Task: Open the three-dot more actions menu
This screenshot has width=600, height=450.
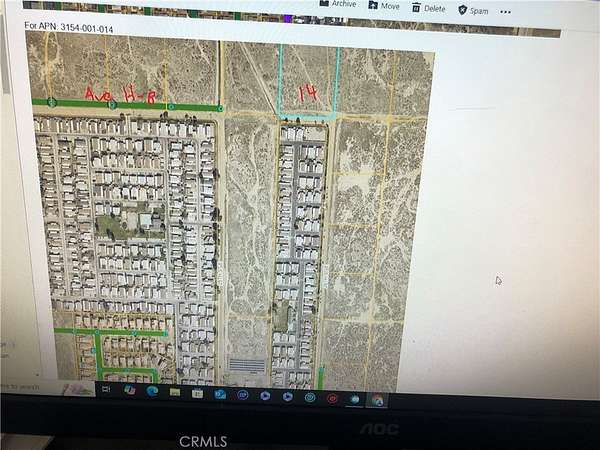Action: (x=505, y=12)
